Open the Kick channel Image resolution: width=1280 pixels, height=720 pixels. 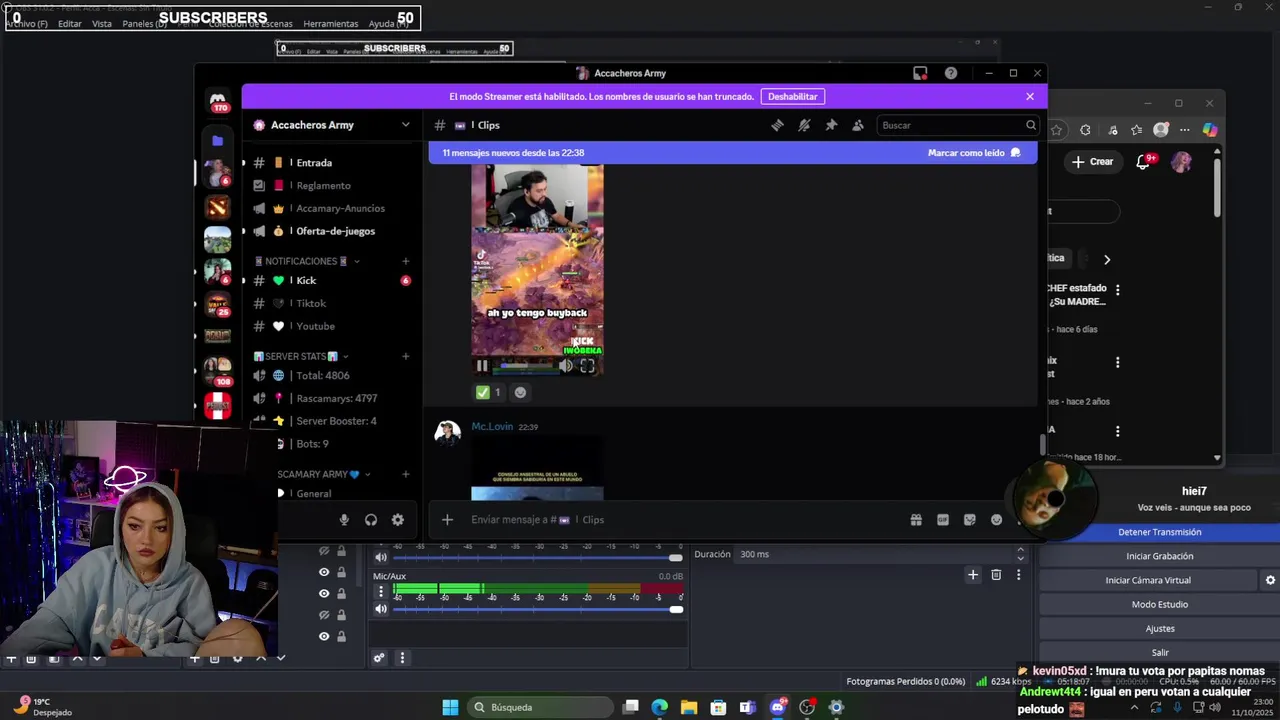[x=328, y=281]
